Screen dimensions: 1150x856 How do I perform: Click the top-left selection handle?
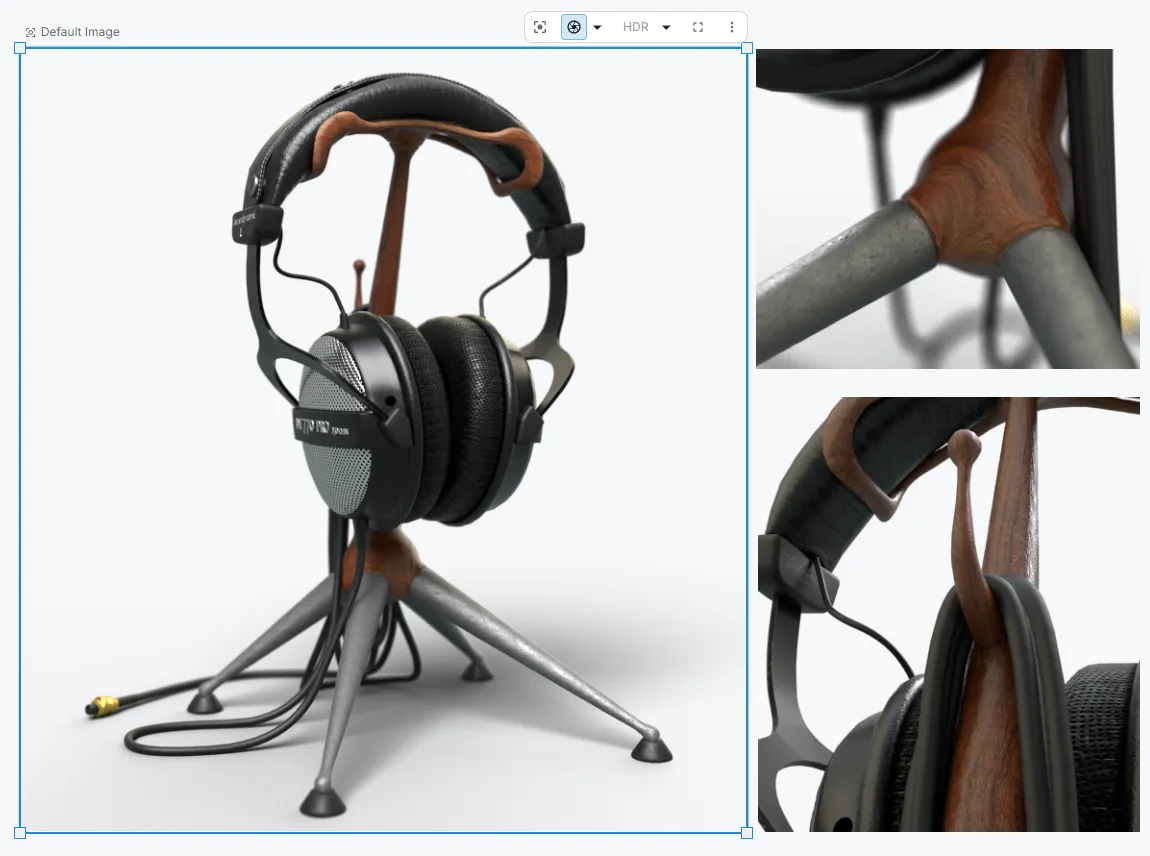point(20,47)
